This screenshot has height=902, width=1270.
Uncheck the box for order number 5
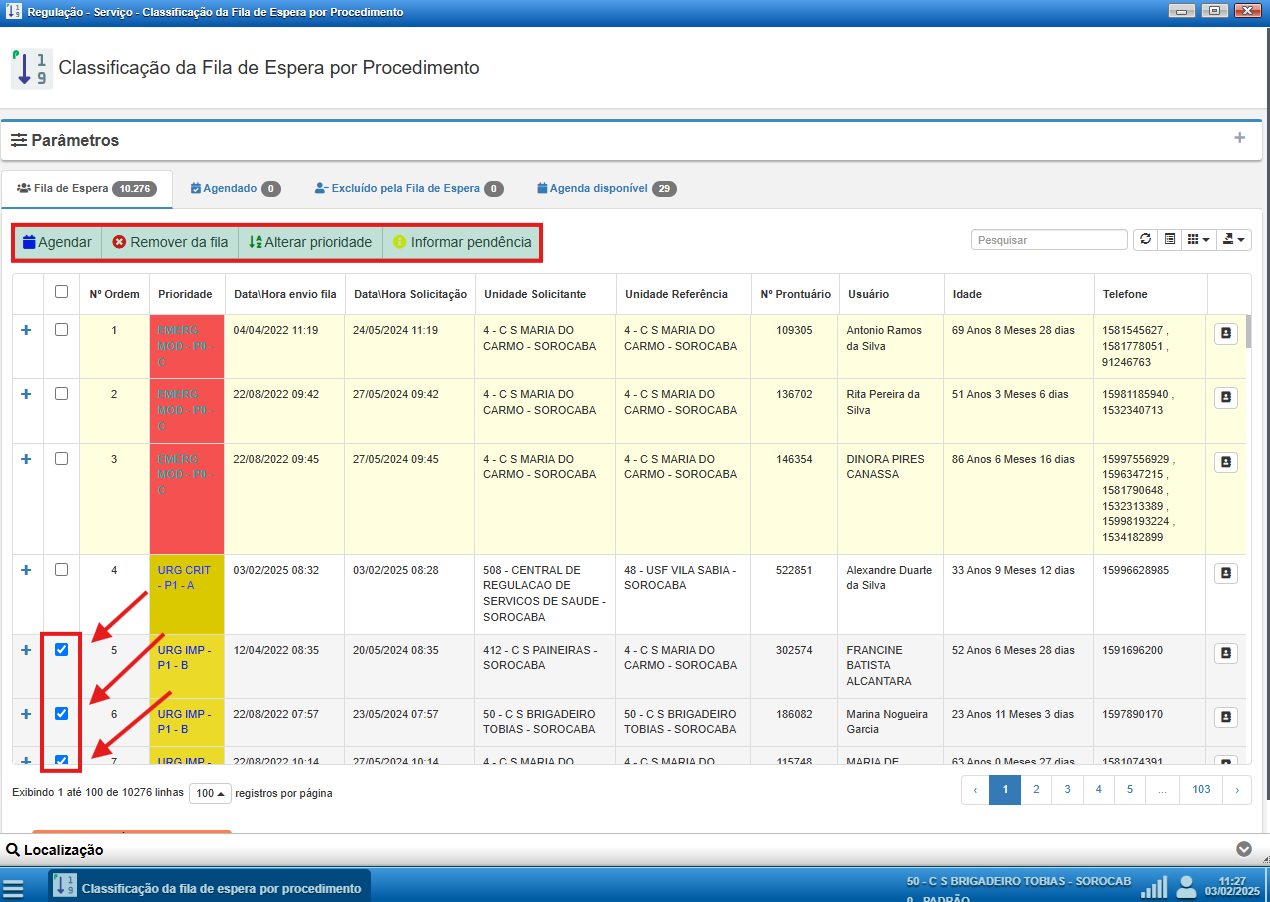pyautogui.click(x=61, y=650)
